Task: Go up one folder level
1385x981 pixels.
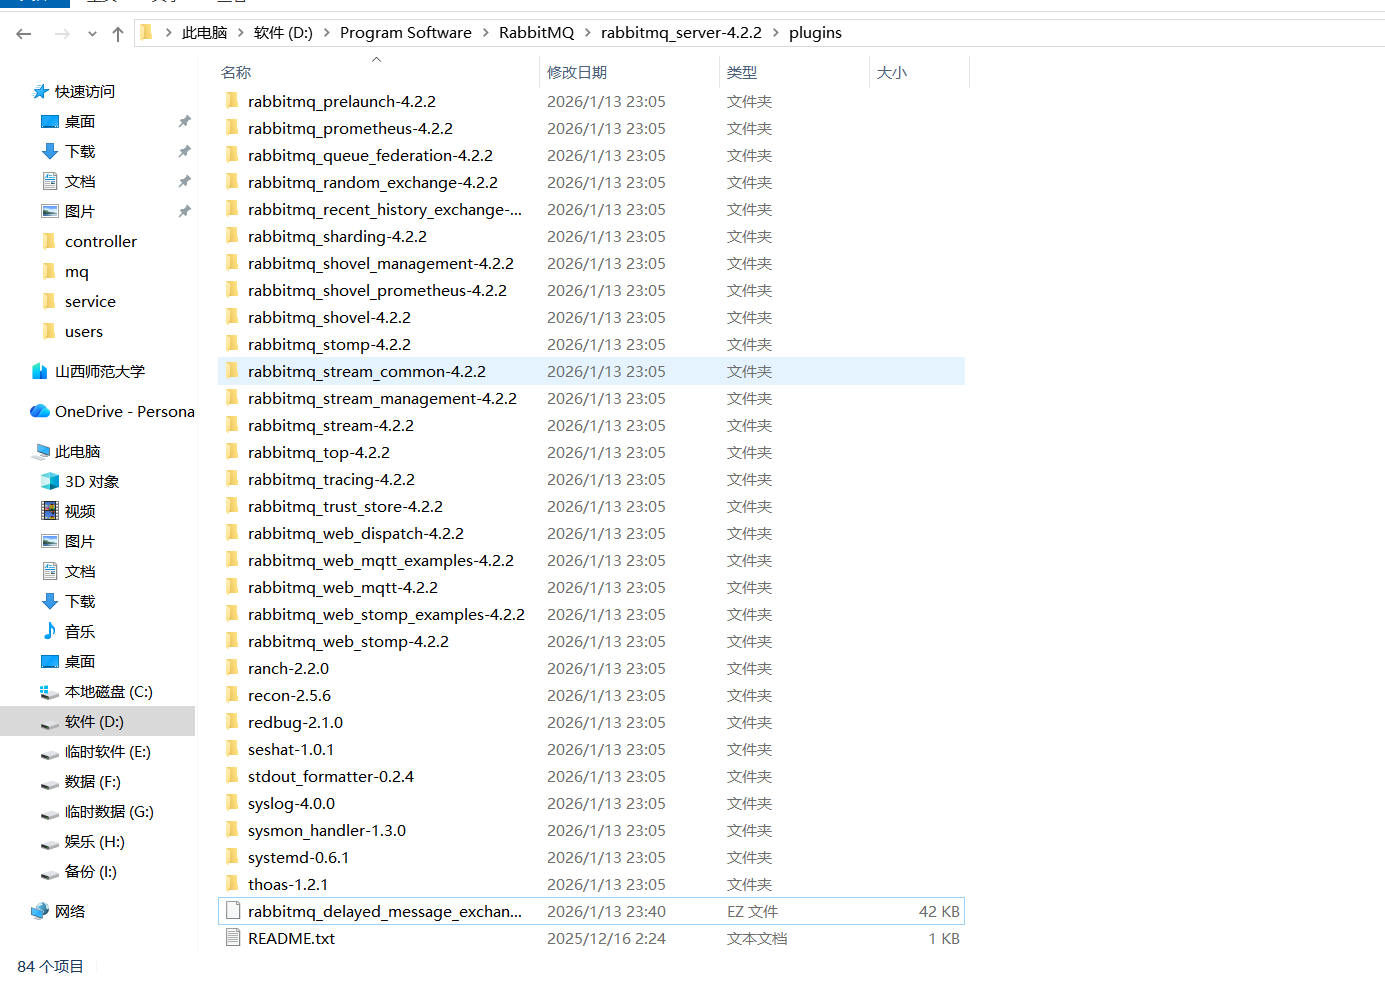Action: (118, 34)
